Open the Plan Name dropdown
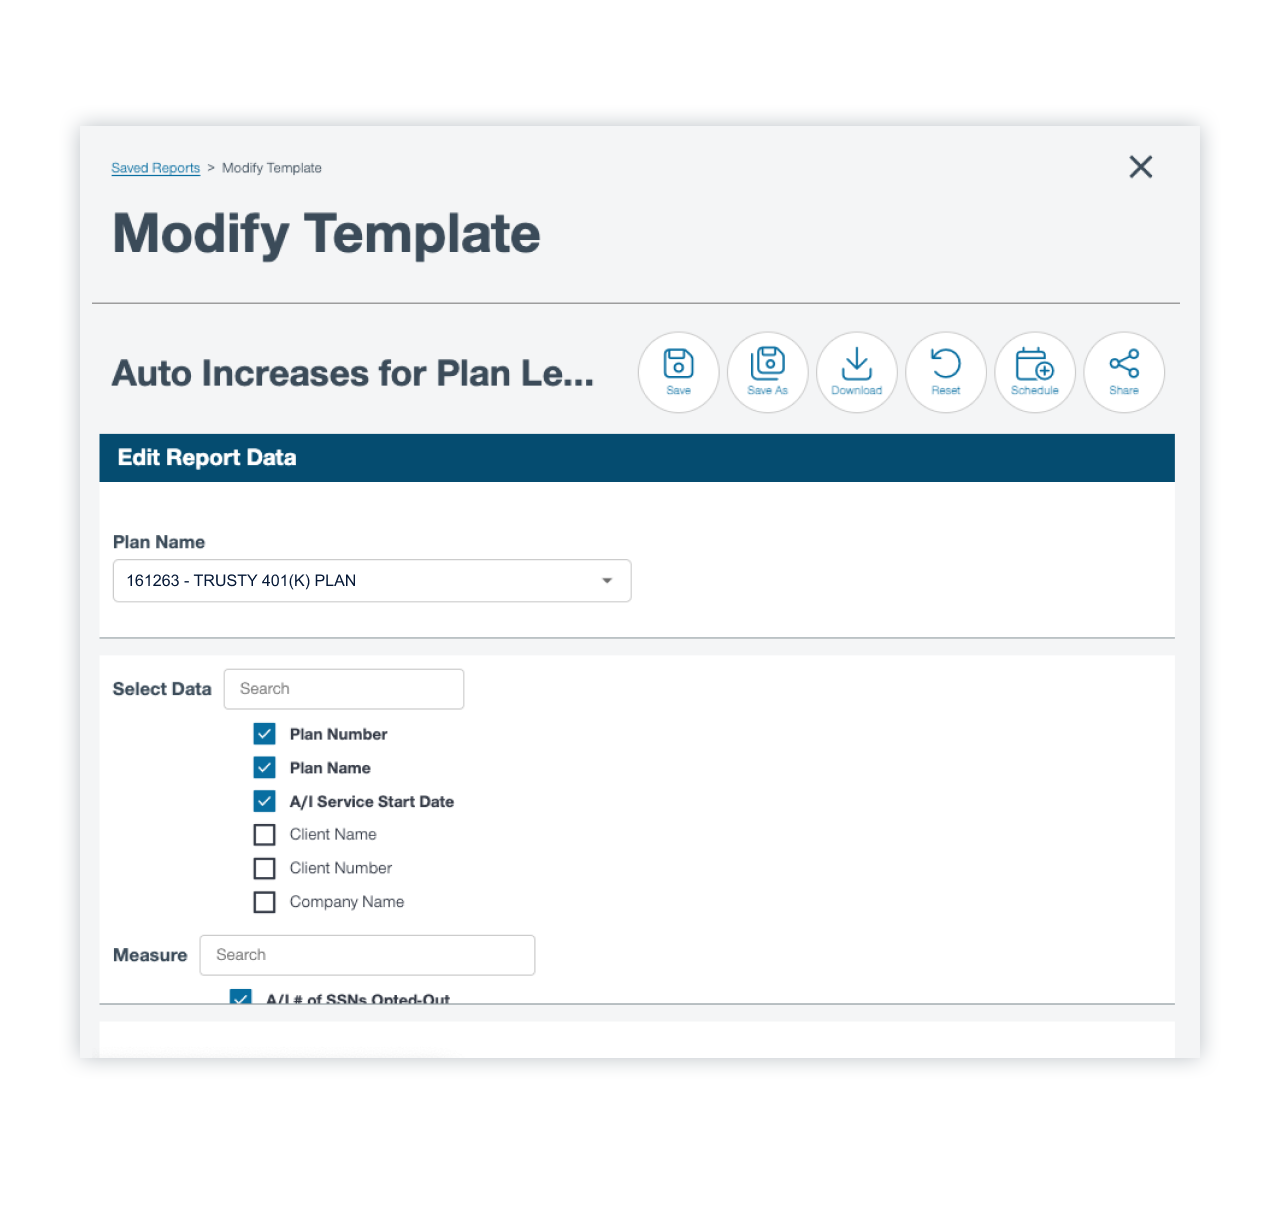 (372, 581)
